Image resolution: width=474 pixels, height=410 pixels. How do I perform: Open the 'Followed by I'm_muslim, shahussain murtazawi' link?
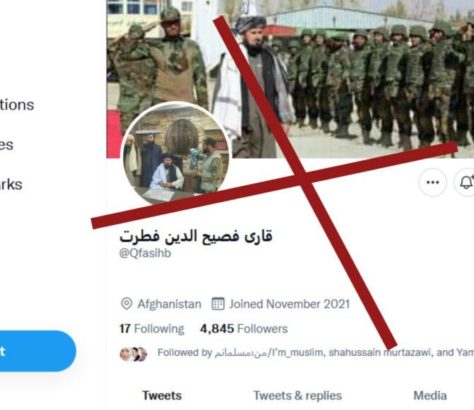pyautogui.click(x=315, y=353)
